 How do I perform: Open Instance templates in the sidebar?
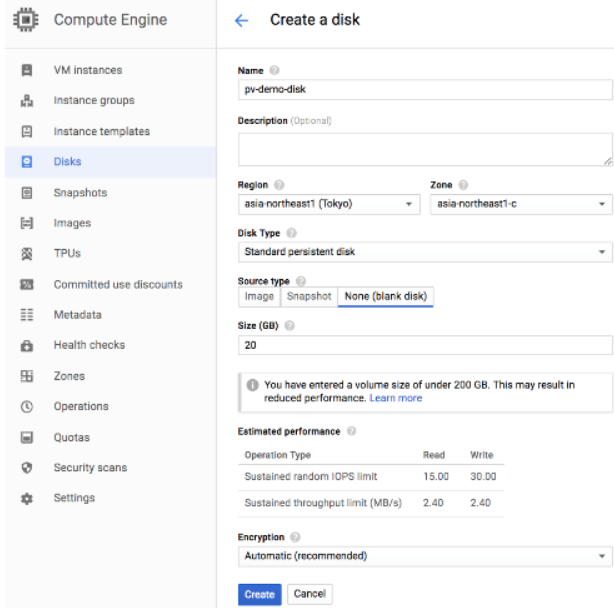[101, 131]
